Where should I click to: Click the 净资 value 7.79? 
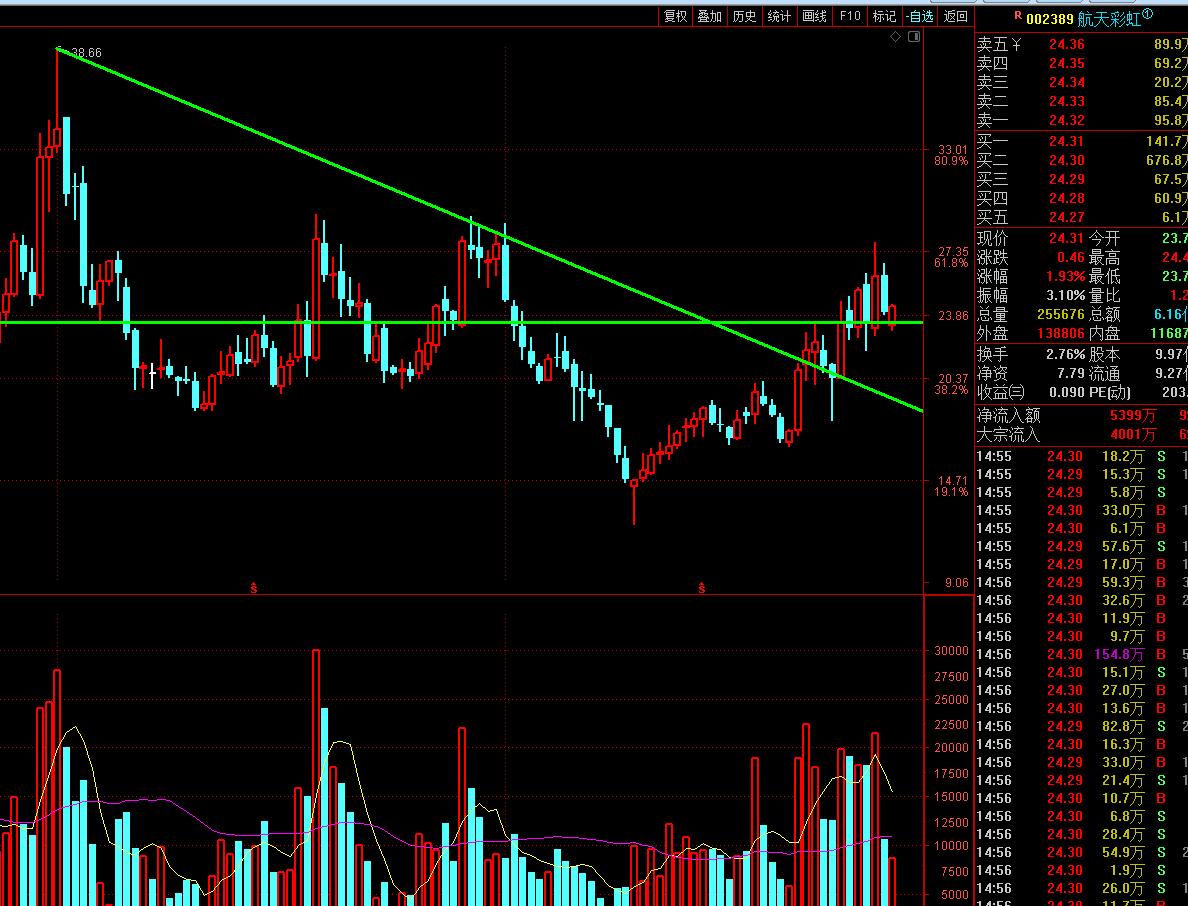tap(1071, 373)
